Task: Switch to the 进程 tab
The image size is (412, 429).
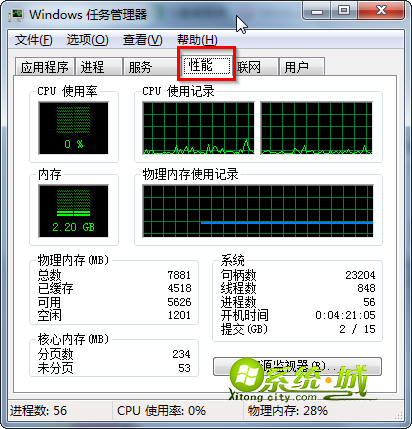Action: click(98, 67)
